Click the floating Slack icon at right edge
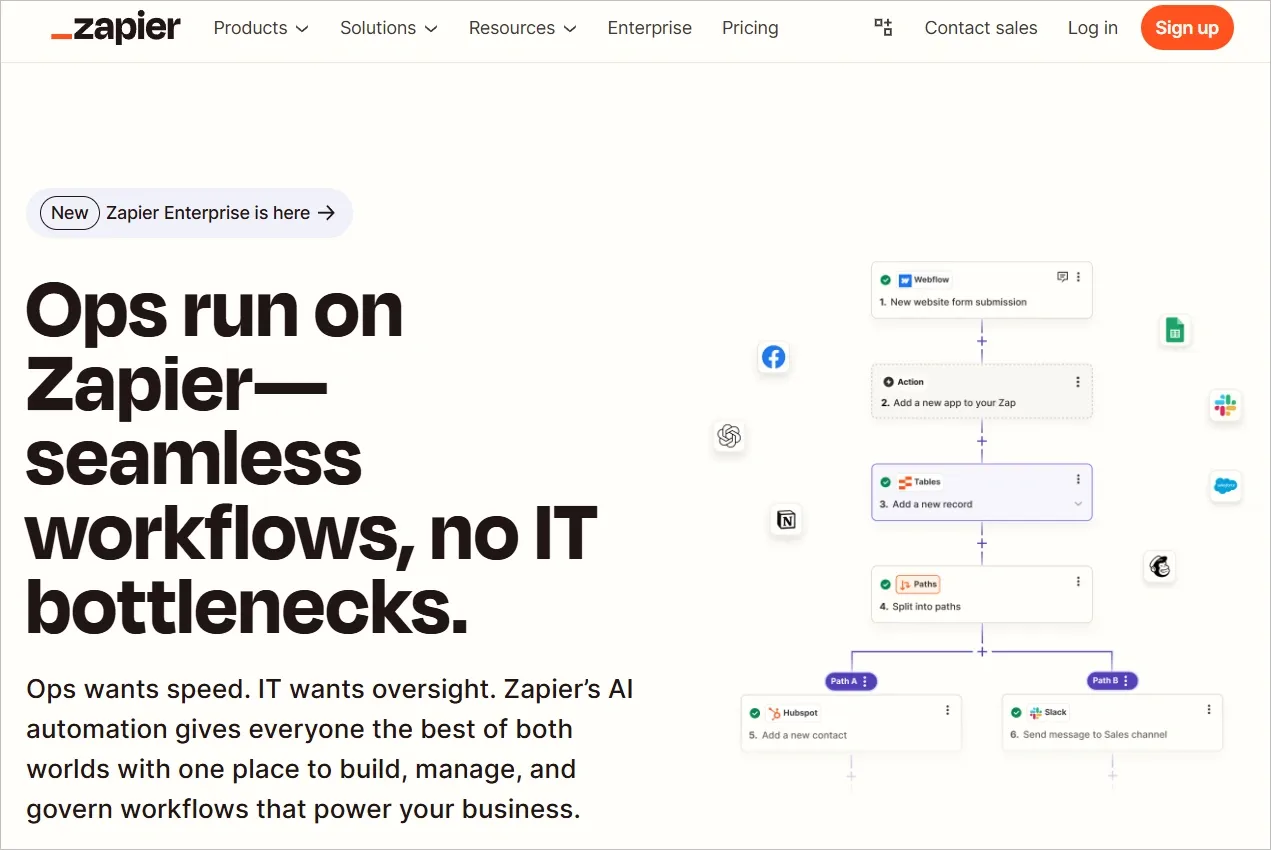 click(1225, 405)
